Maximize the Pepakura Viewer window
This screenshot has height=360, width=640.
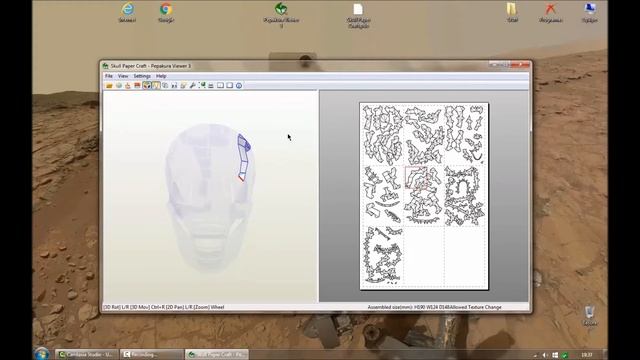(x=505, y=64)
